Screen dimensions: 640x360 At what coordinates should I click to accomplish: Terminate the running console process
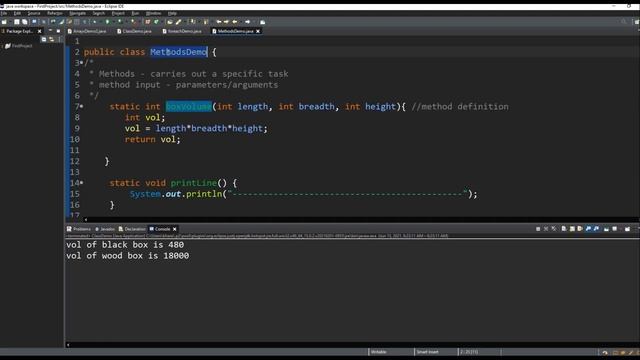click(538, 229)
